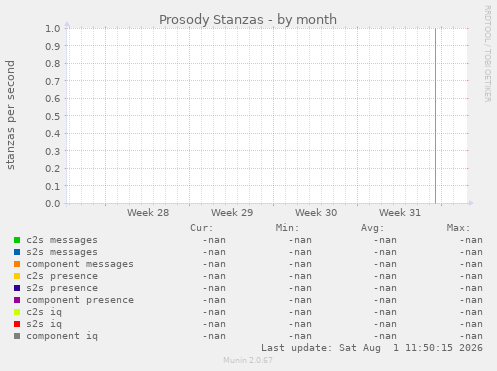Click the gray component iq color swatch
The image size is (497, 371).
point(17,336)
